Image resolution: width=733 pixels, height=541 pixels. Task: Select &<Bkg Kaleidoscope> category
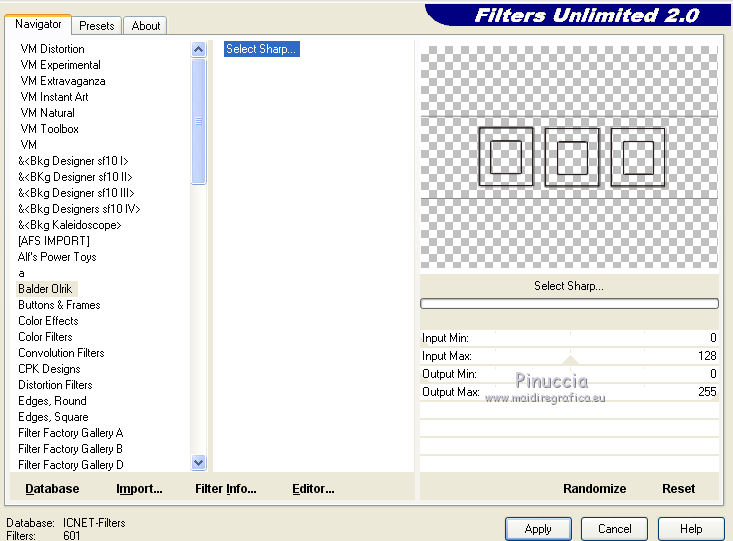pyautogui.click(x=69, y=225)
